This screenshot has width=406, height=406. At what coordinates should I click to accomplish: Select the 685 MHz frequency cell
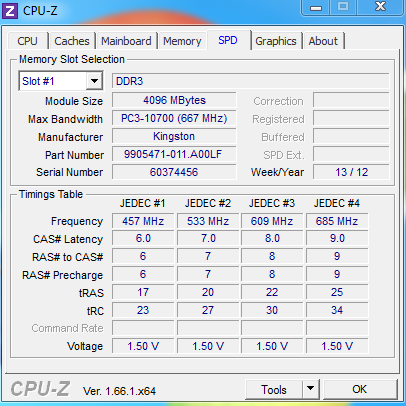click(337, 221)
